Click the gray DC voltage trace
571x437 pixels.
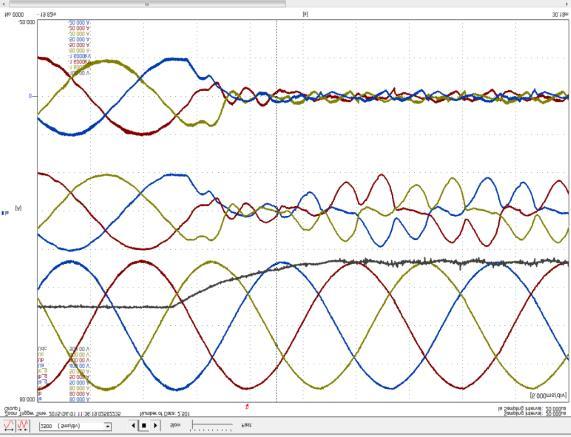[302, 265]
